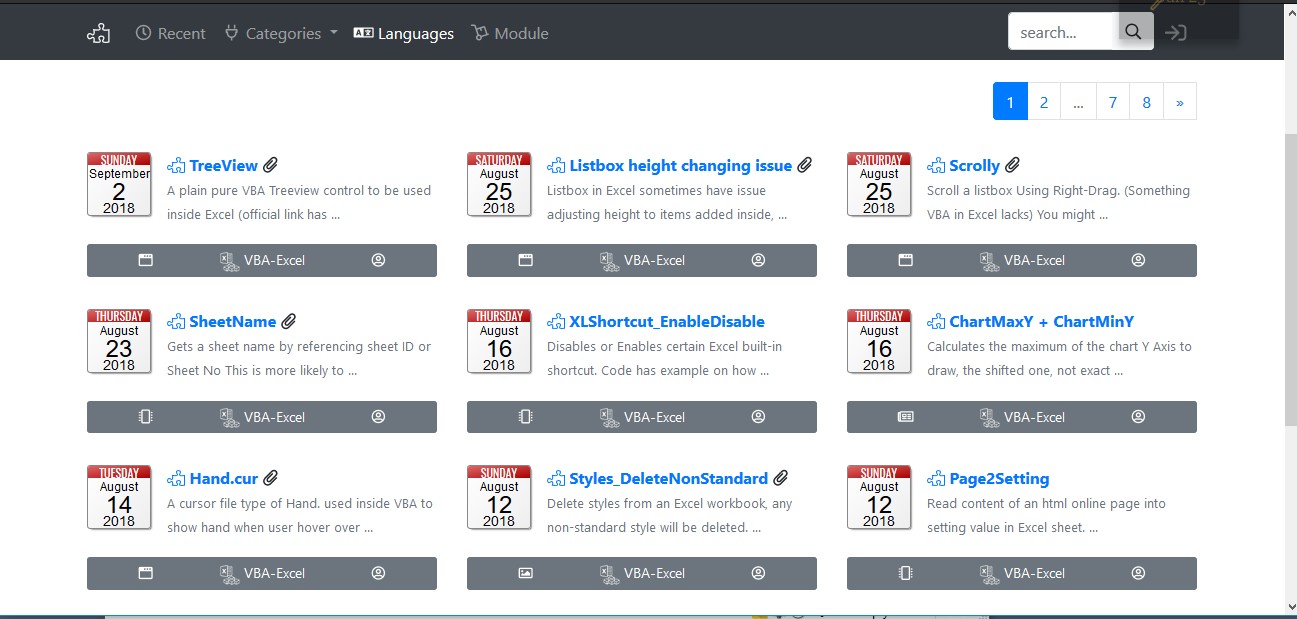Open the Listbox height changing issue link
Viewport: 1297px width, 619px height.
(680, 166)
